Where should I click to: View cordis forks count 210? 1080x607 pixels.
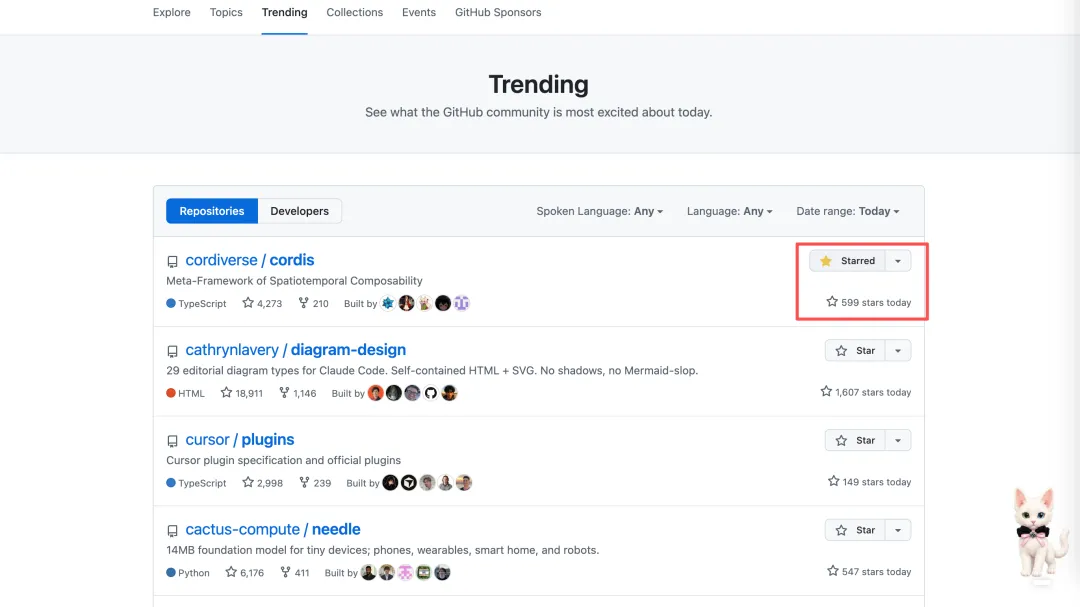[x=313, y=303]
